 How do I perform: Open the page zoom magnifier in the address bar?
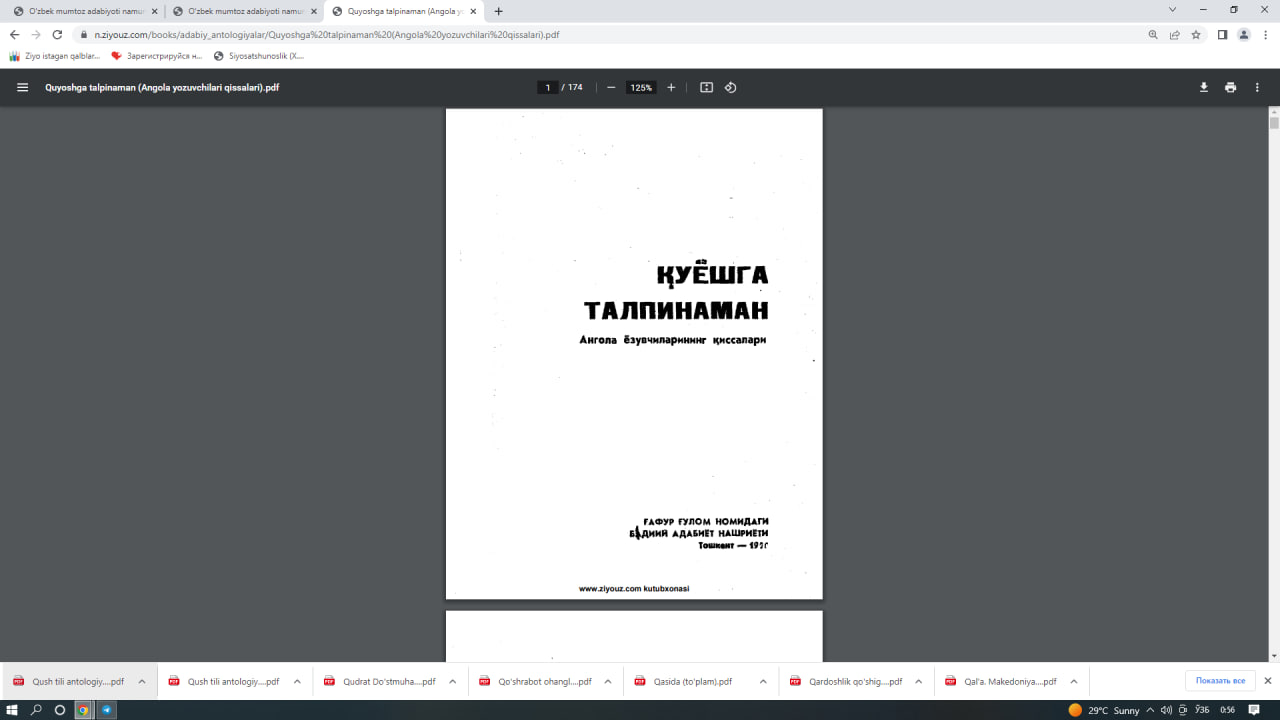point(1152,34)
